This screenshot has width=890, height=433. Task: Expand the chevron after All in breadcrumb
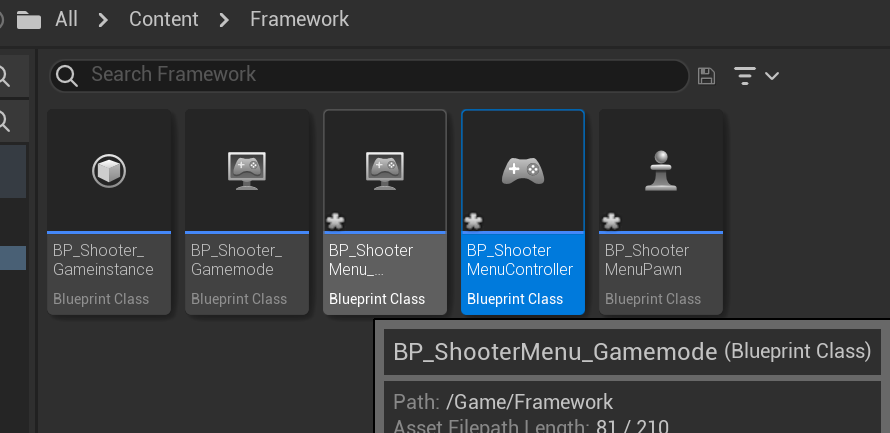(x=103, y=20)
